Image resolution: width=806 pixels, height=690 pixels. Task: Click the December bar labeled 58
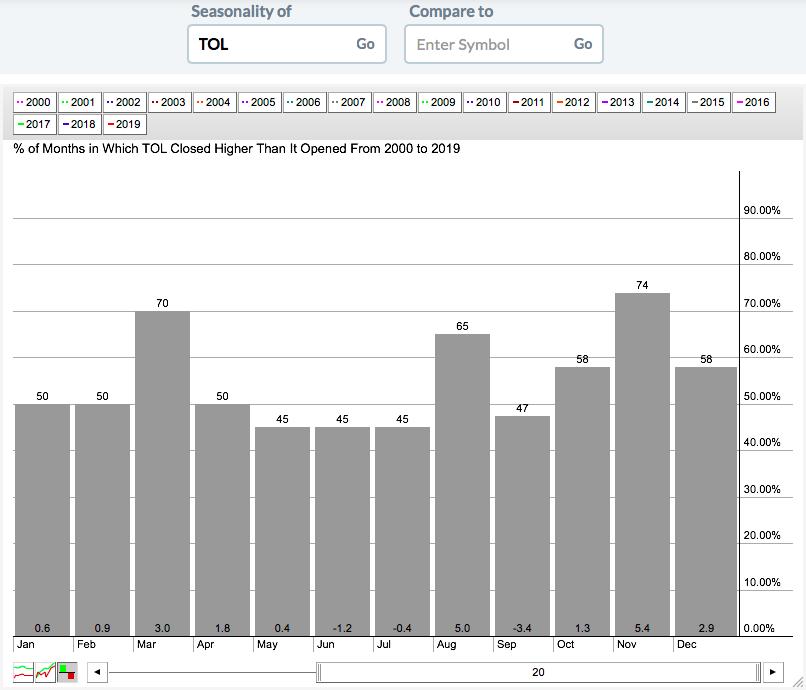(706, 501)
